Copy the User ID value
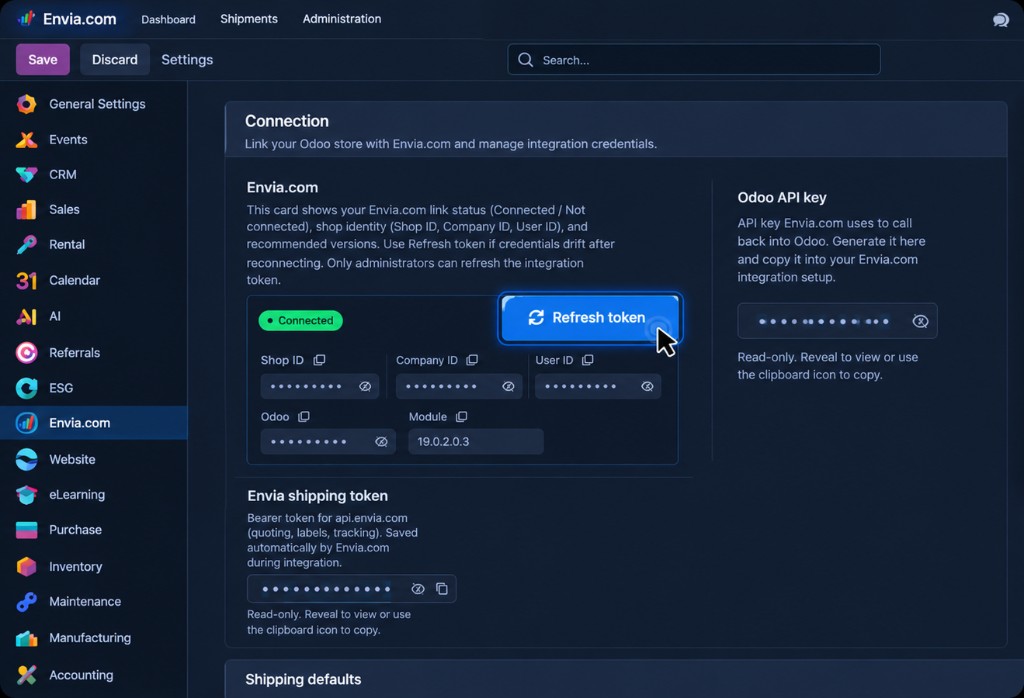 point(588,360)
